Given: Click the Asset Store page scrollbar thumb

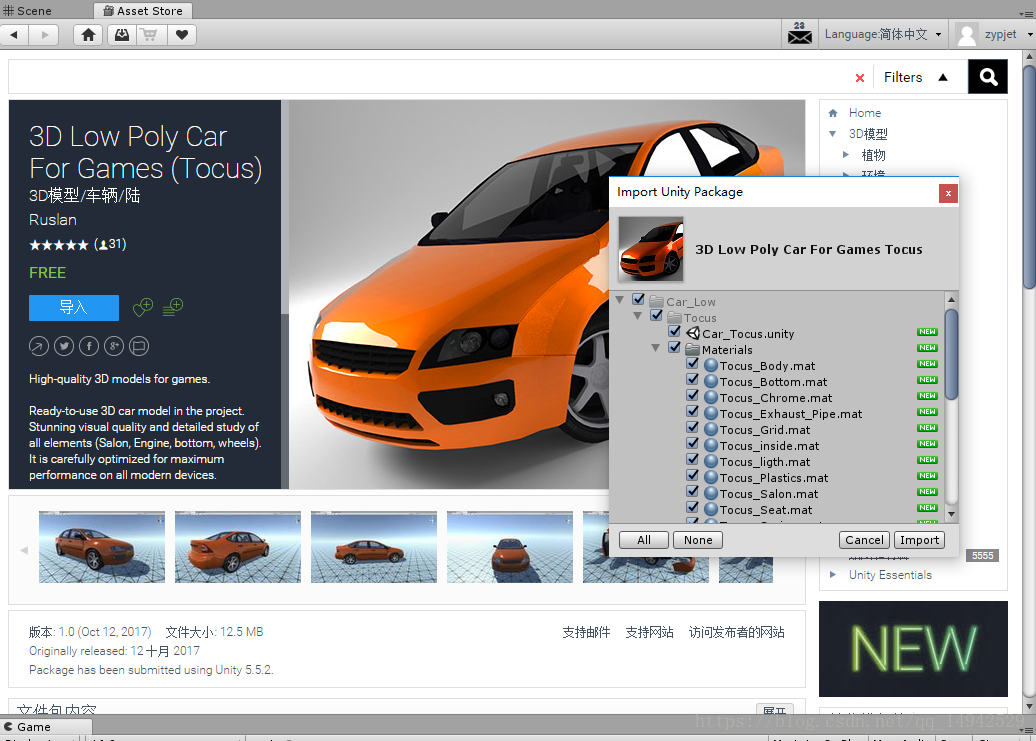Looking at the screenshot, I should [x=1029, y=175].
